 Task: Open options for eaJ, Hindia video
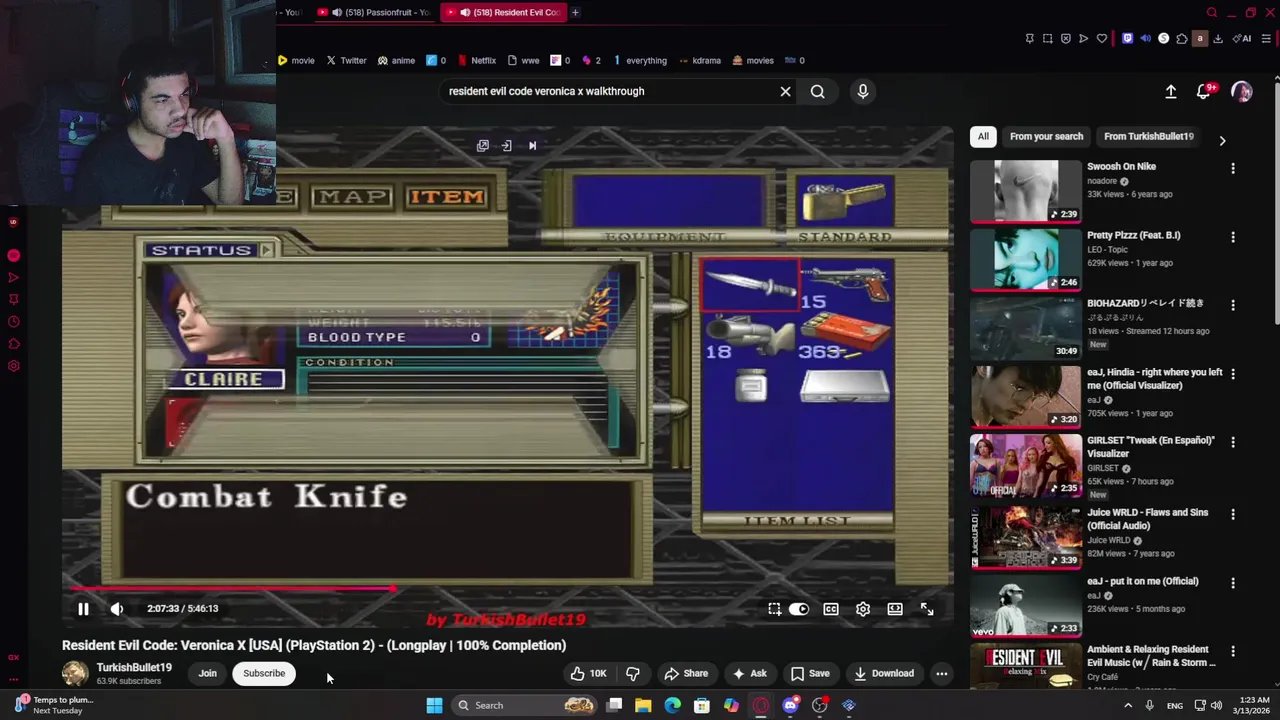[1233, 374]
